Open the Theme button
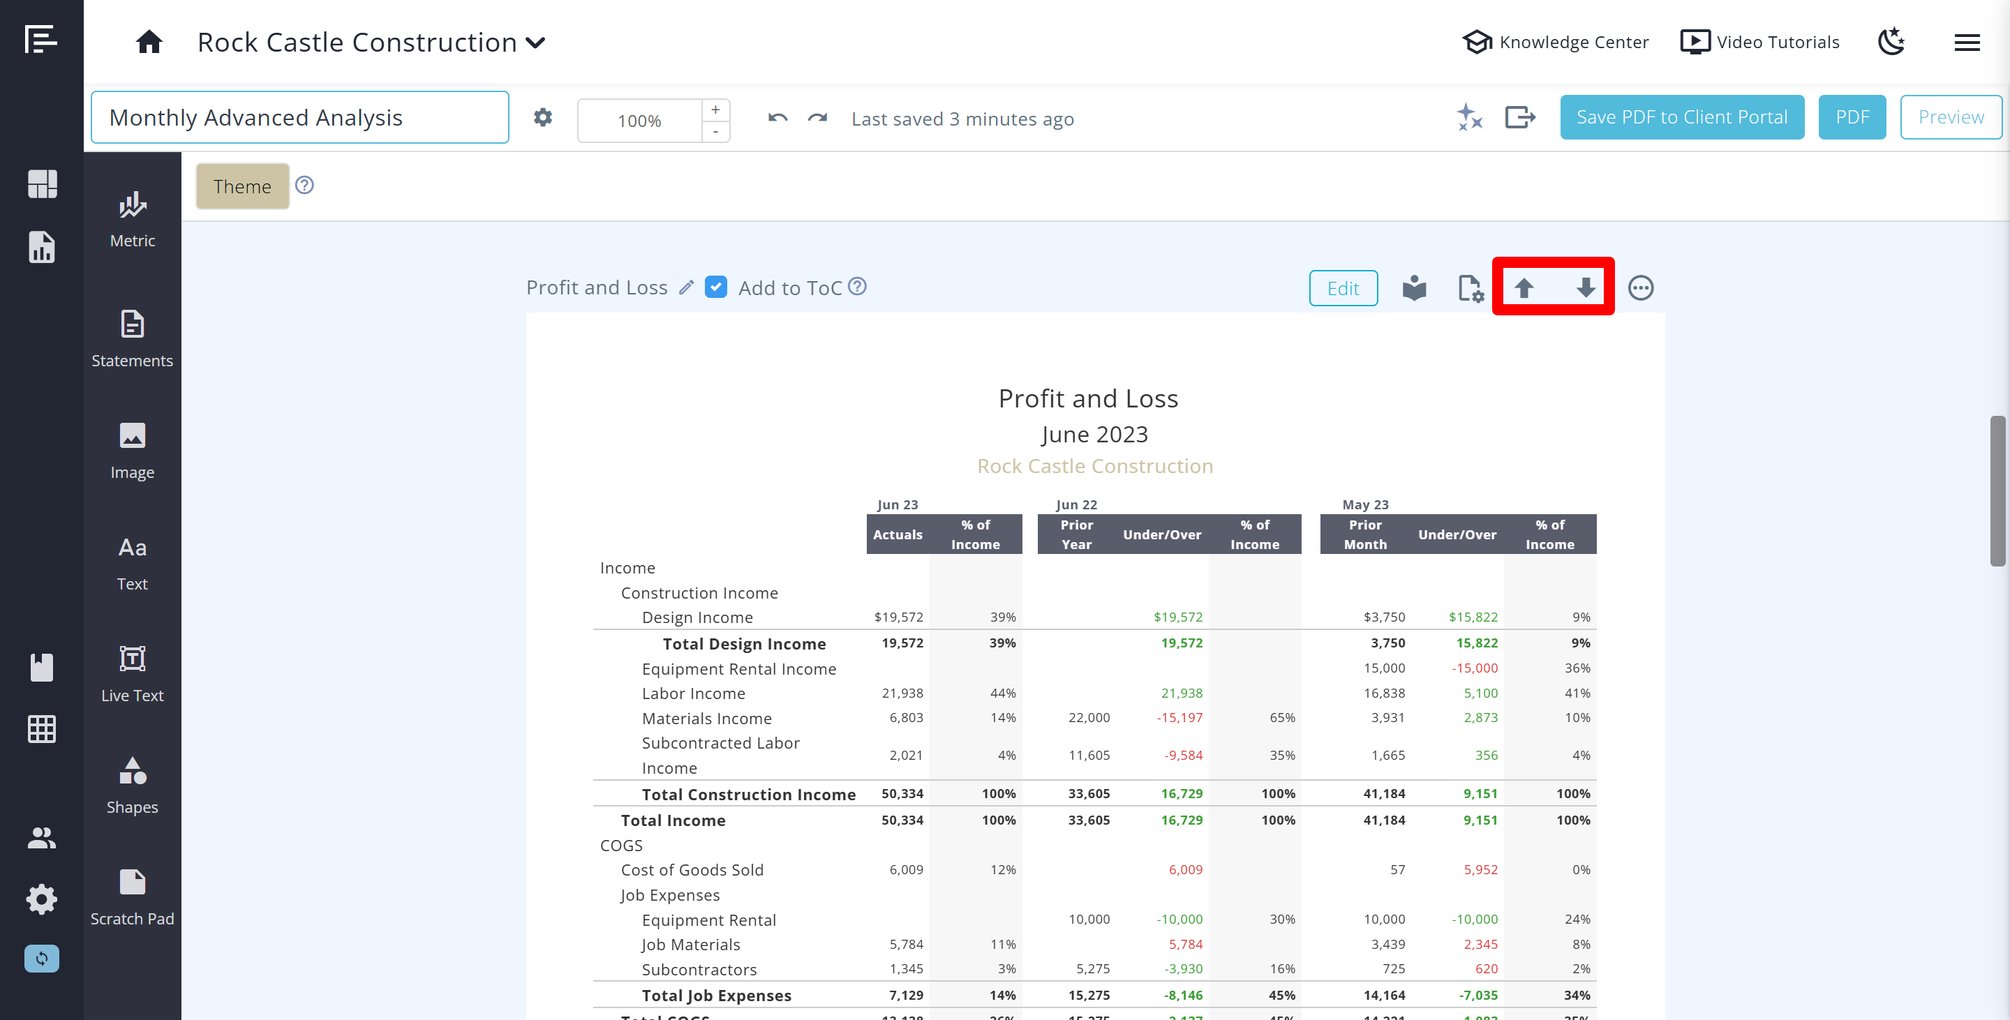This screenshot has height=1020, width=2010. tap(242, 186)
